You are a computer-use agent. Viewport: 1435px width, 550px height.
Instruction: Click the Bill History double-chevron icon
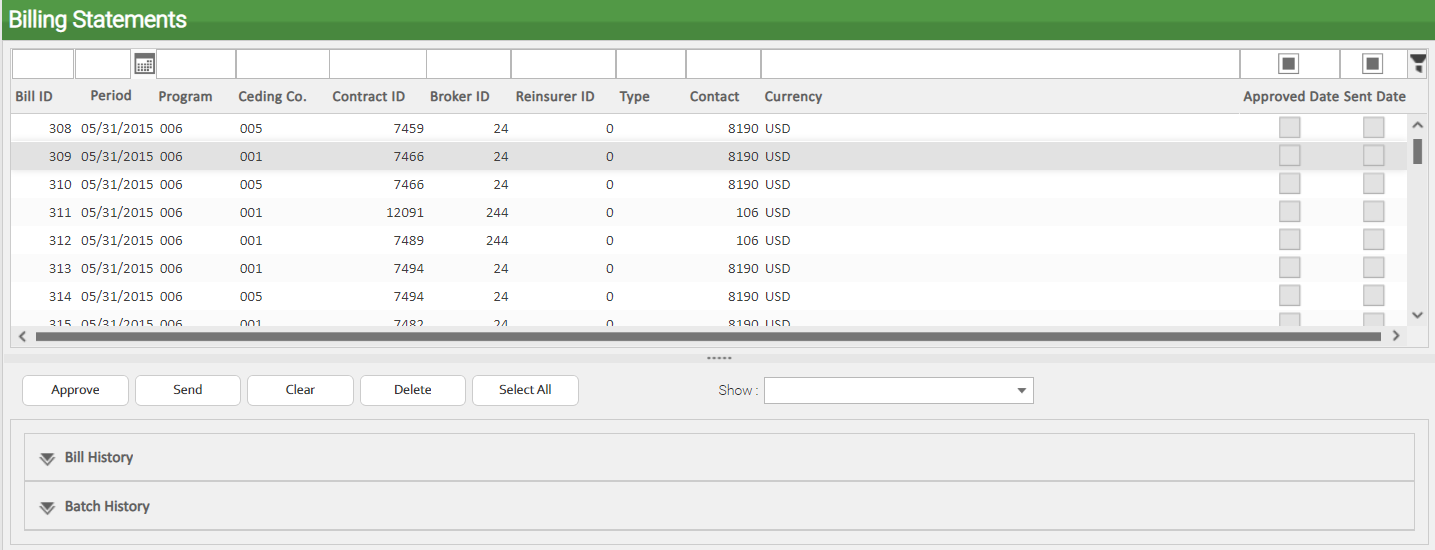47,458
